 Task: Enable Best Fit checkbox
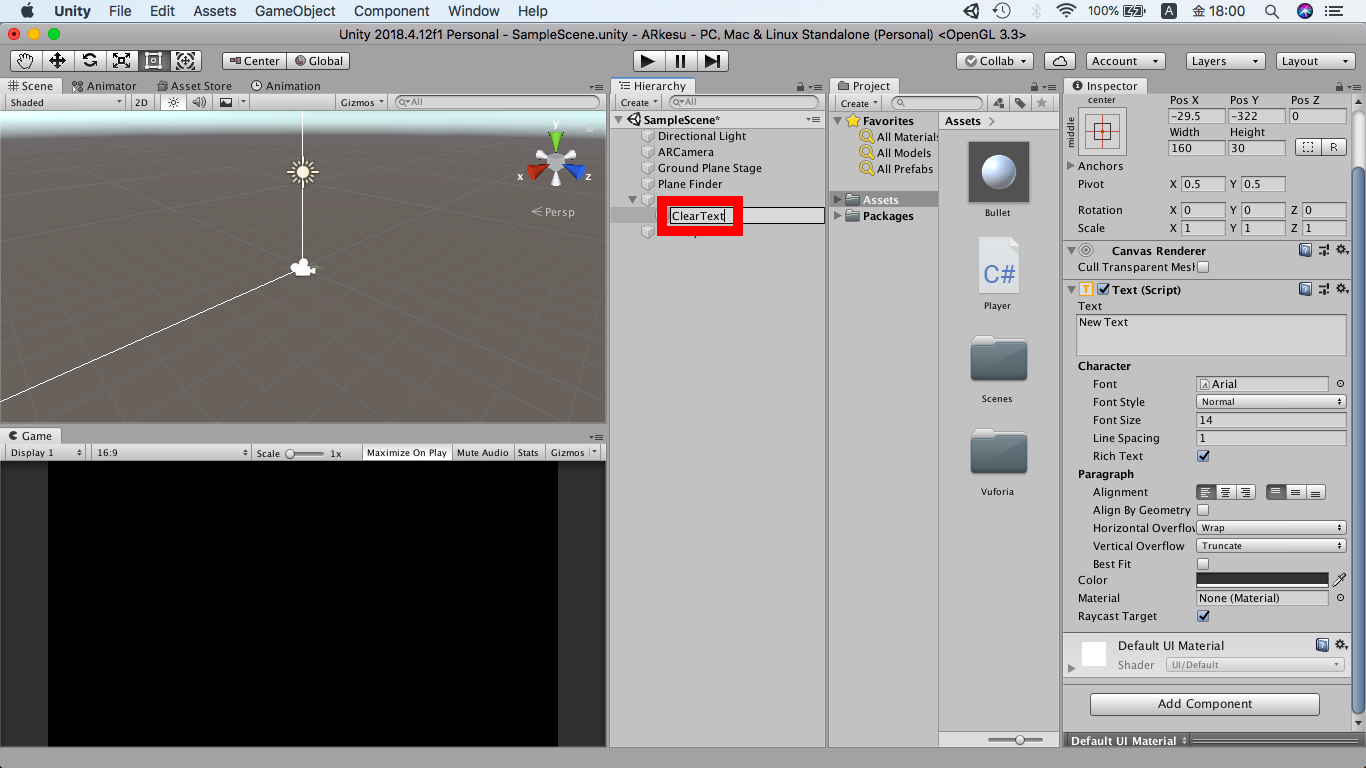click(x=1203, y=564)
